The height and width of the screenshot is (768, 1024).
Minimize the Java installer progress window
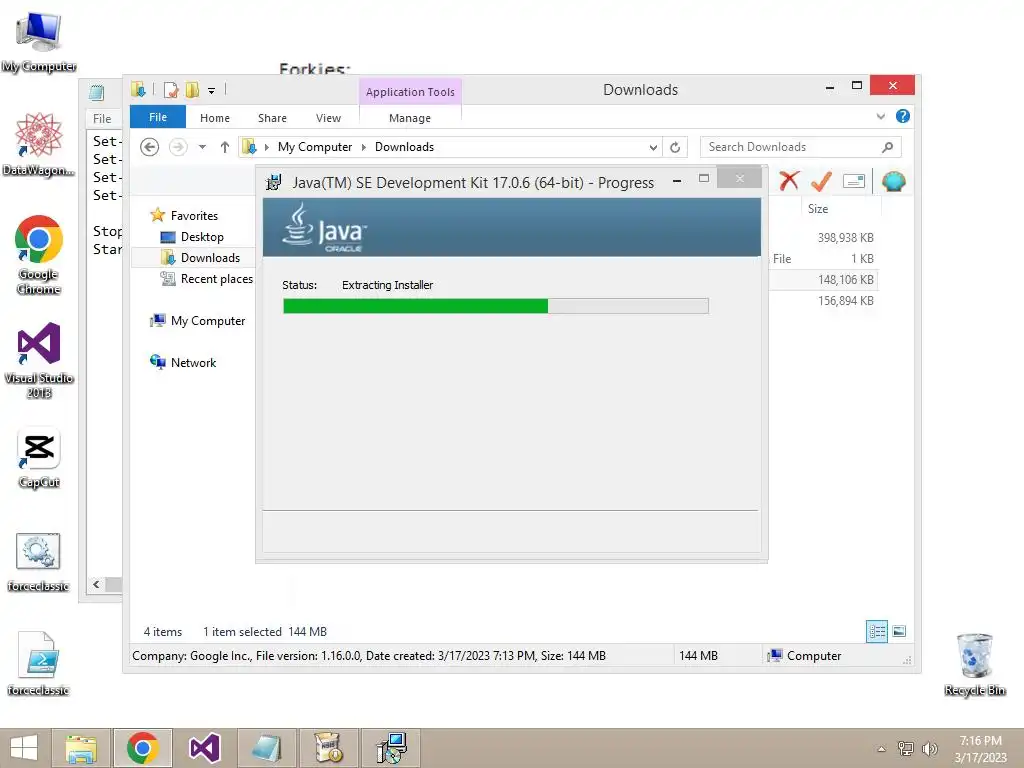click(x=677, y=180)
